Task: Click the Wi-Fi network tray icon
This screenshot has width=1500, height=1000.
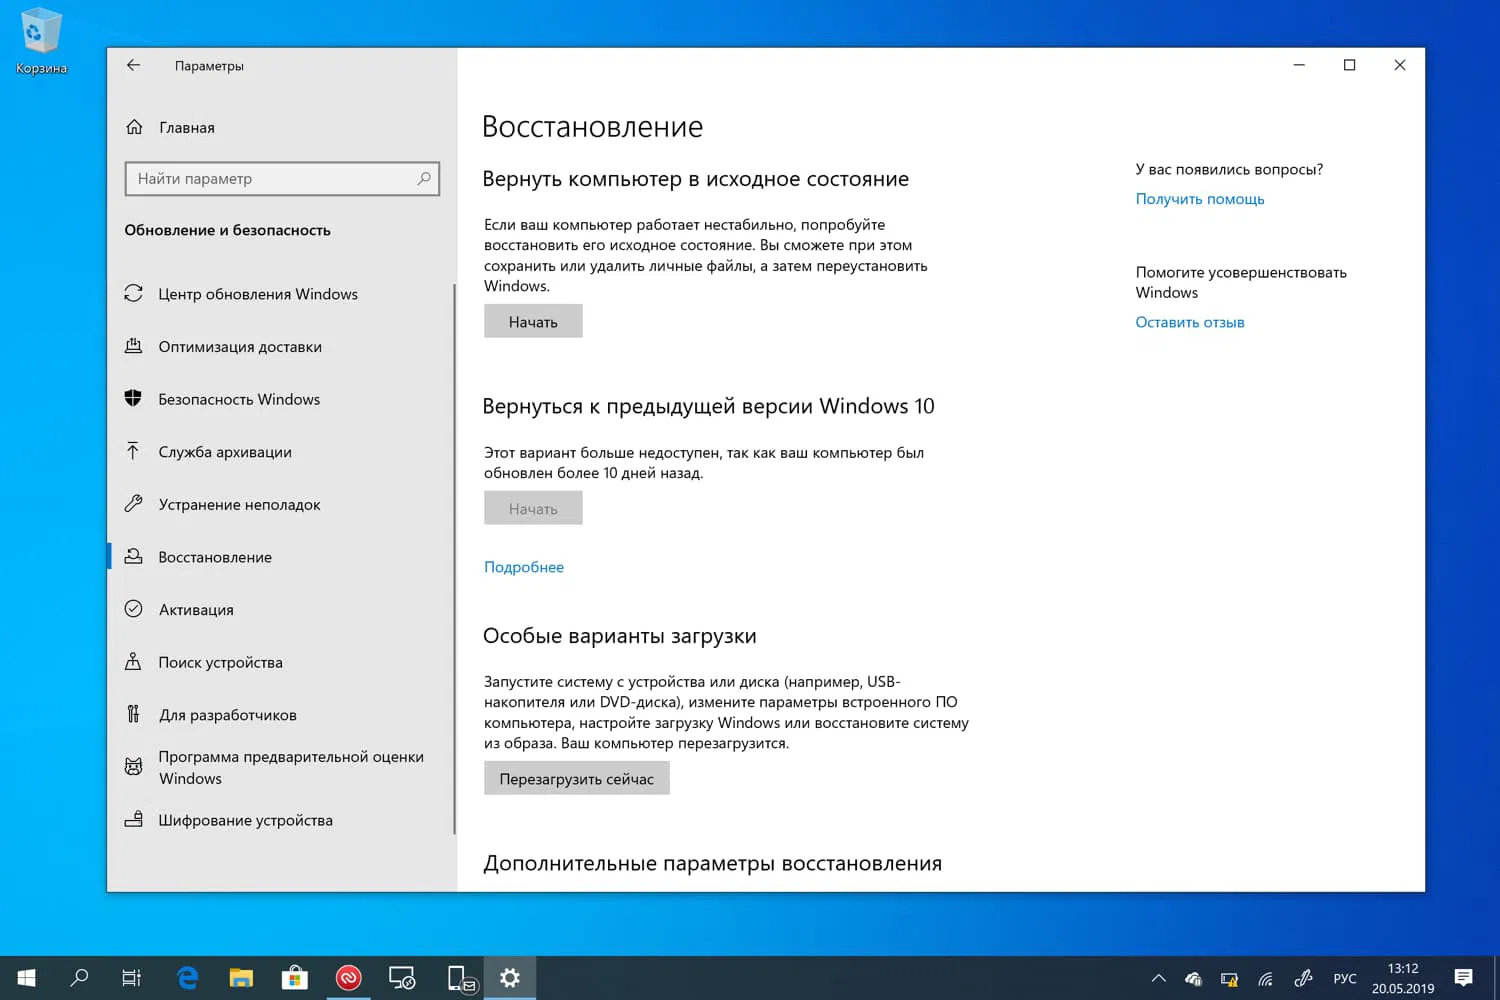Action: point(1265,977)
